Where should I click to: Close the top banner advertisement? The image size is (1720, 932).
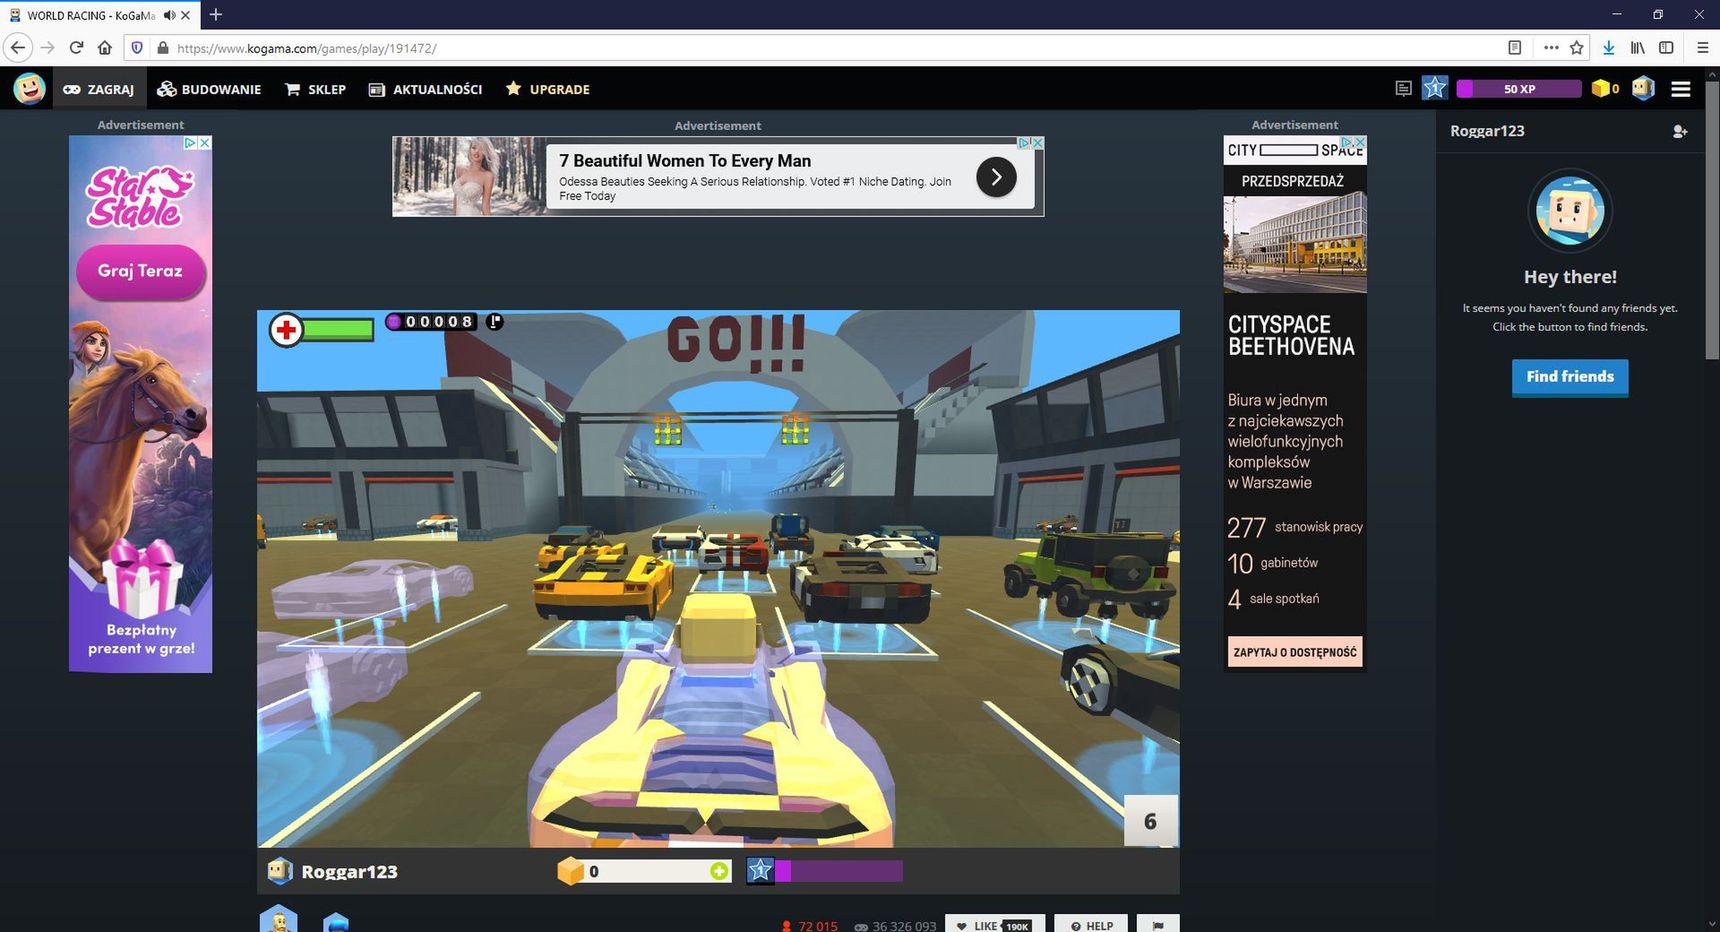tap(1037, 143)
